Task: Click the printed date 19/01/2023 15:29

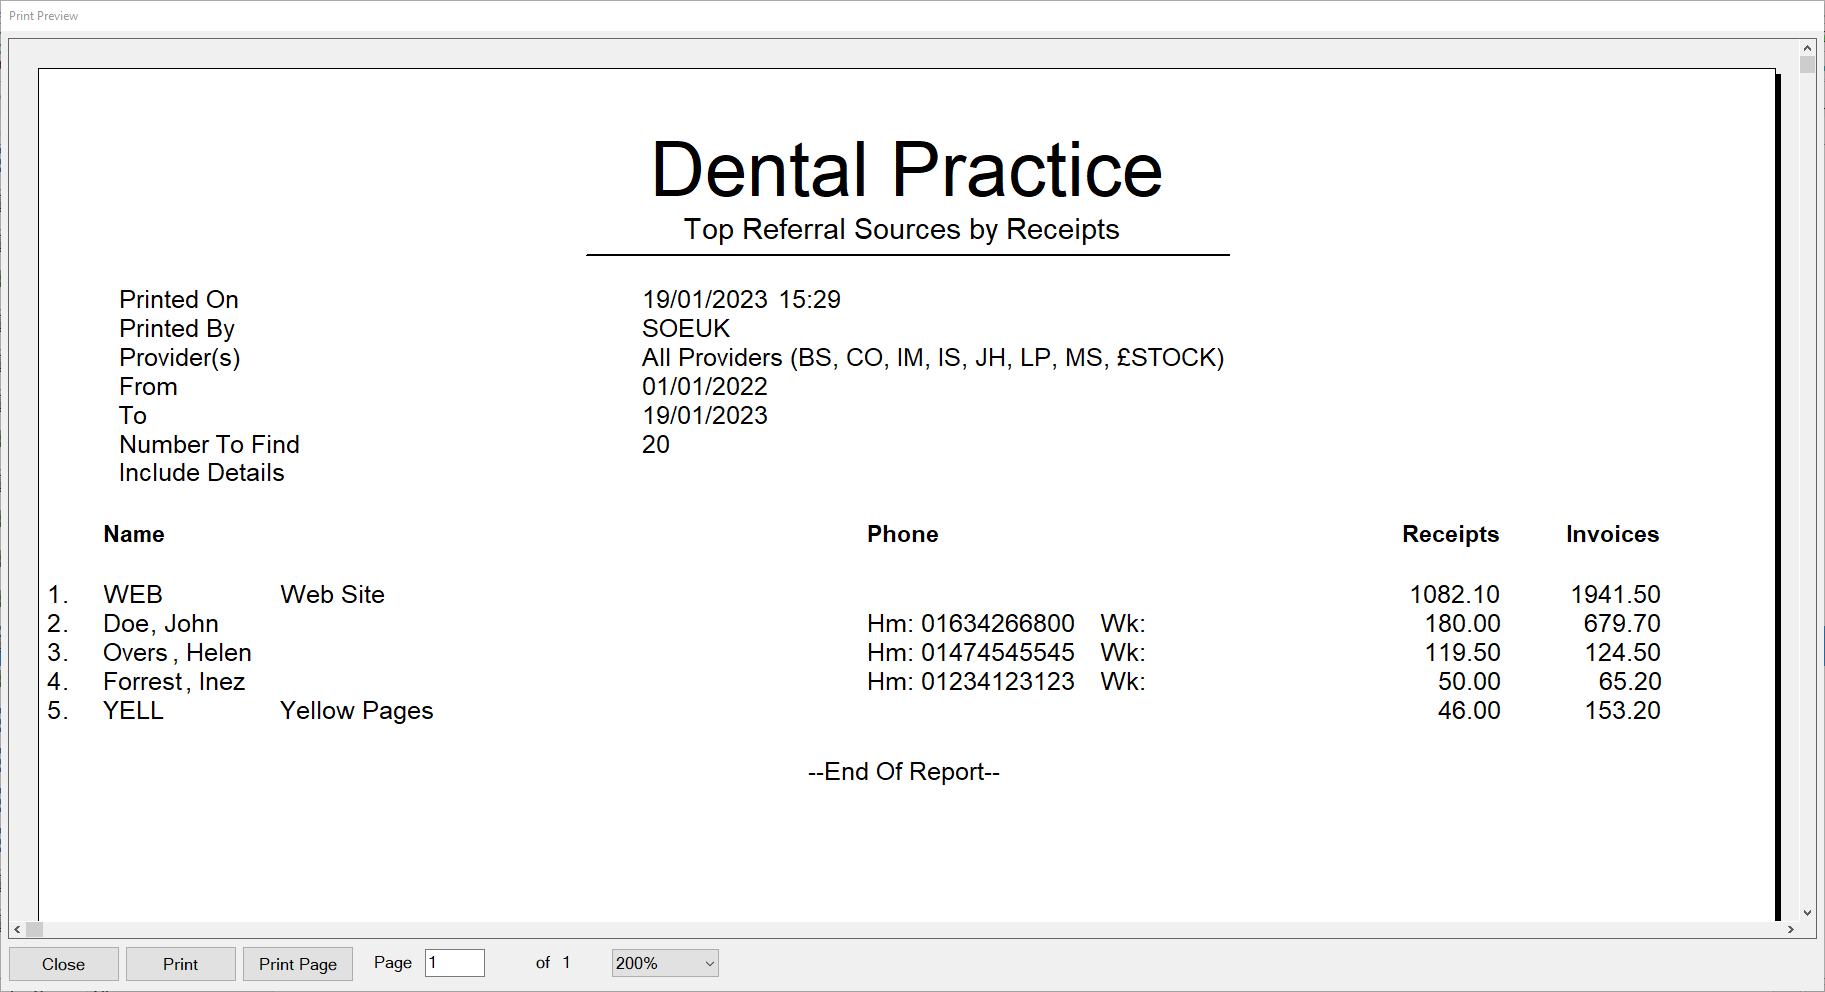Action: point(741,299)
